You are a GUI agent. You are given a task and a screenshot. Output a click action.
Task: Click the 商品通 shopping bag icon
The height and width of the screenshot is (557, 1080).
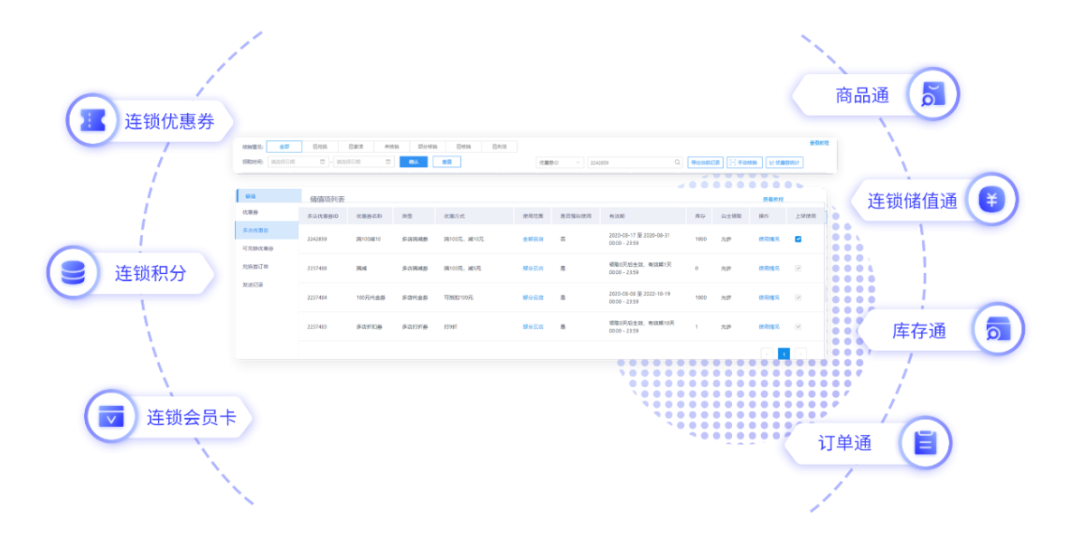[932, 95]
